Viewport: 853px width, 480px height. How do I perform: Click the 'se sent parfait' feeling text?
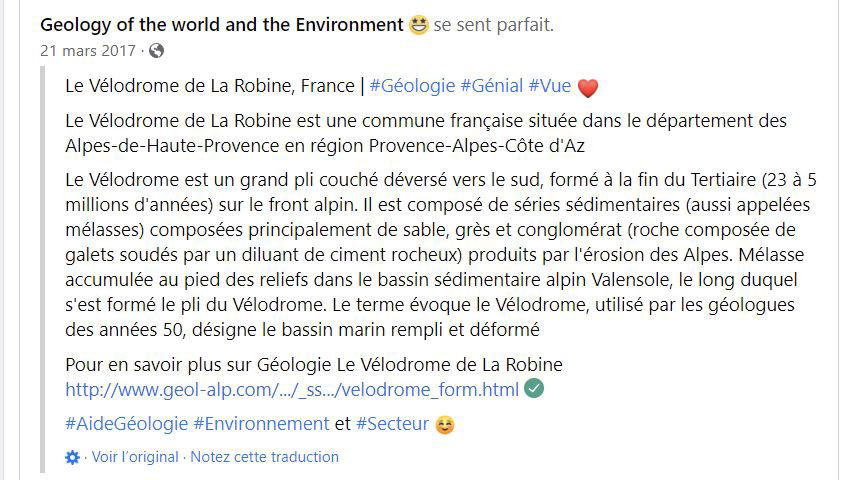click(x=493, y=25)
